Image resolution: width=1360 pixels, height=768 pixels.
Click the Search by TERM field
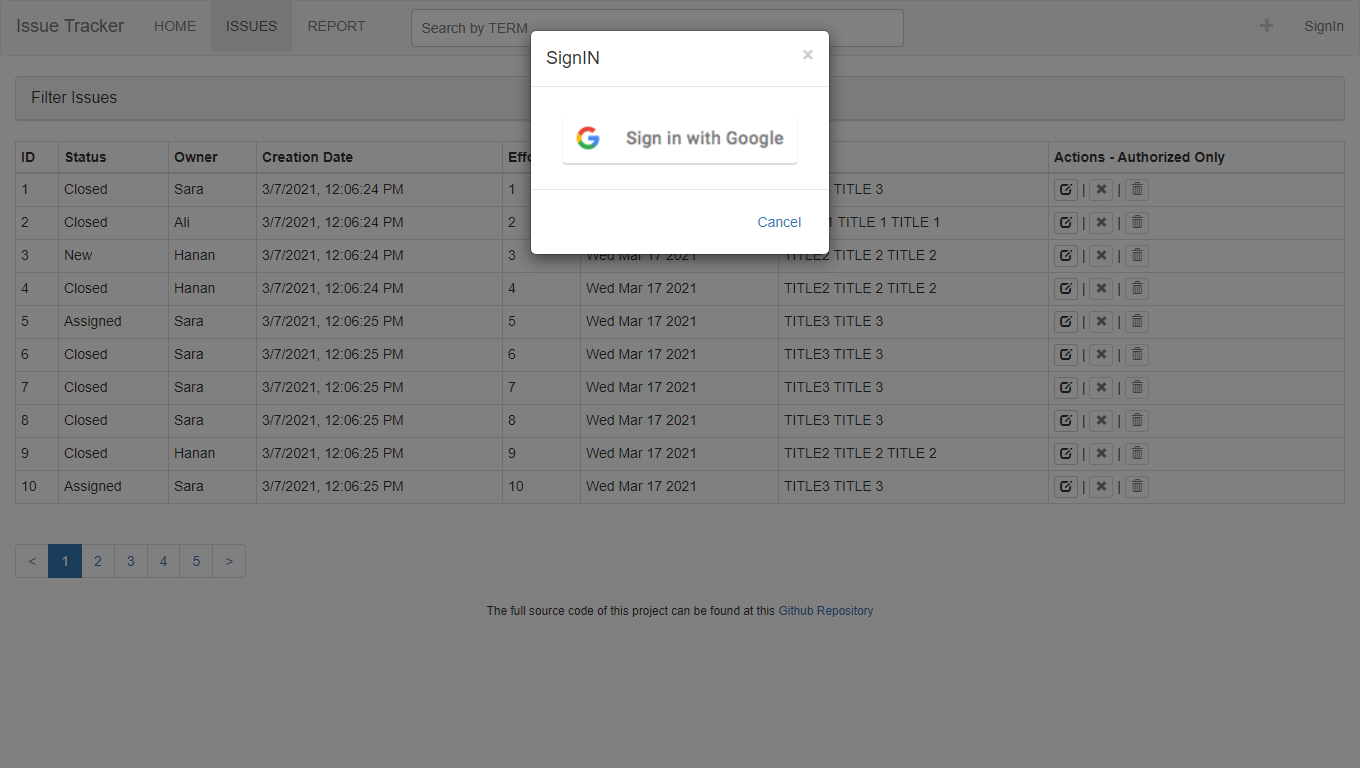point(657,28)
